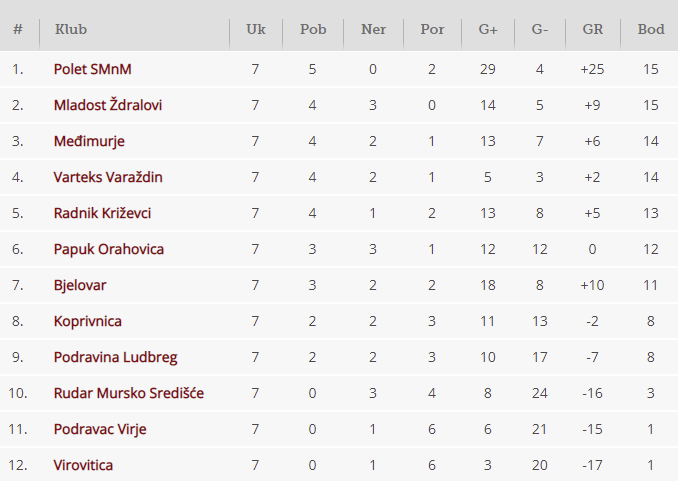
Task: Click the Ner draws column header
Action: click(x=374, y=29)
